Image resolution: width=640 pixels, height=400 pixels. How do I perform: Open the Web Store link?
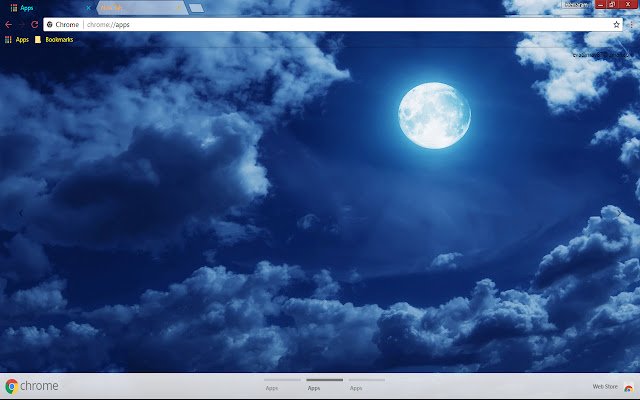point(605,387)
